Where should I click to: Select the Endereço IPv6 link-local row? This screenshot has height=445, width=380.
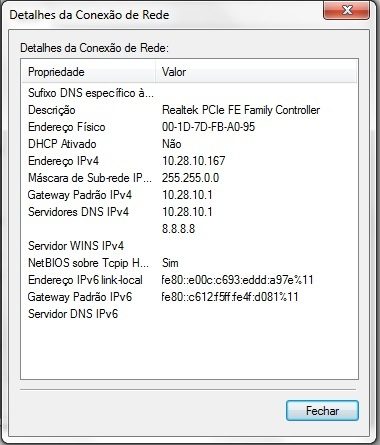click(x=189, y=280)
